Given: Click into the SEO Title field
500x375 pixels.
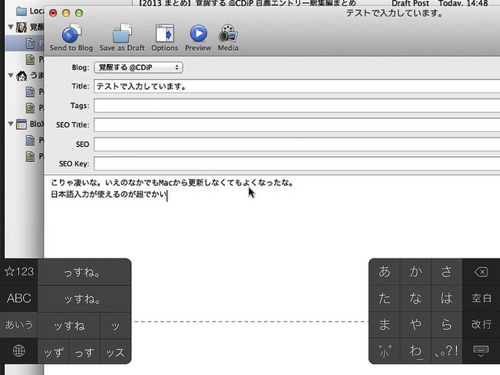Looking at the screenshot, I should pyautogui.click(x=297, y=125).
